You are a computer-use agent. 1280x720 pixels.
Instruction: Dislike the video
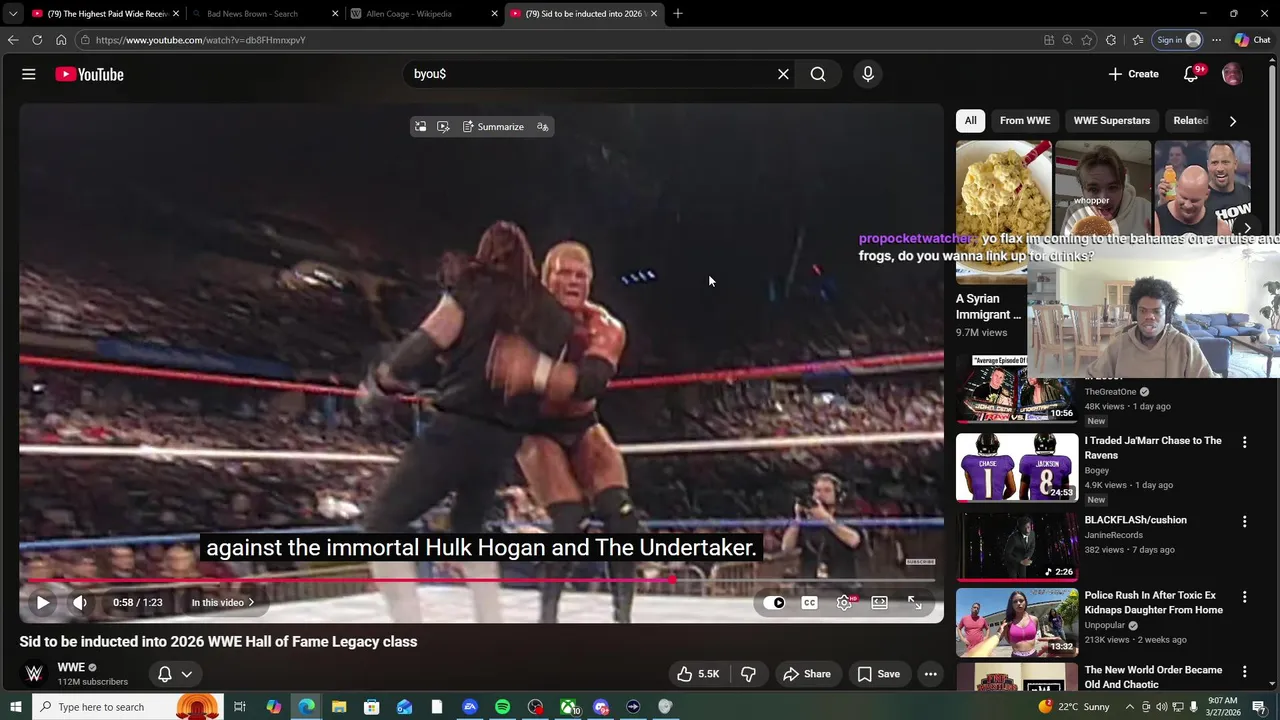748,674
